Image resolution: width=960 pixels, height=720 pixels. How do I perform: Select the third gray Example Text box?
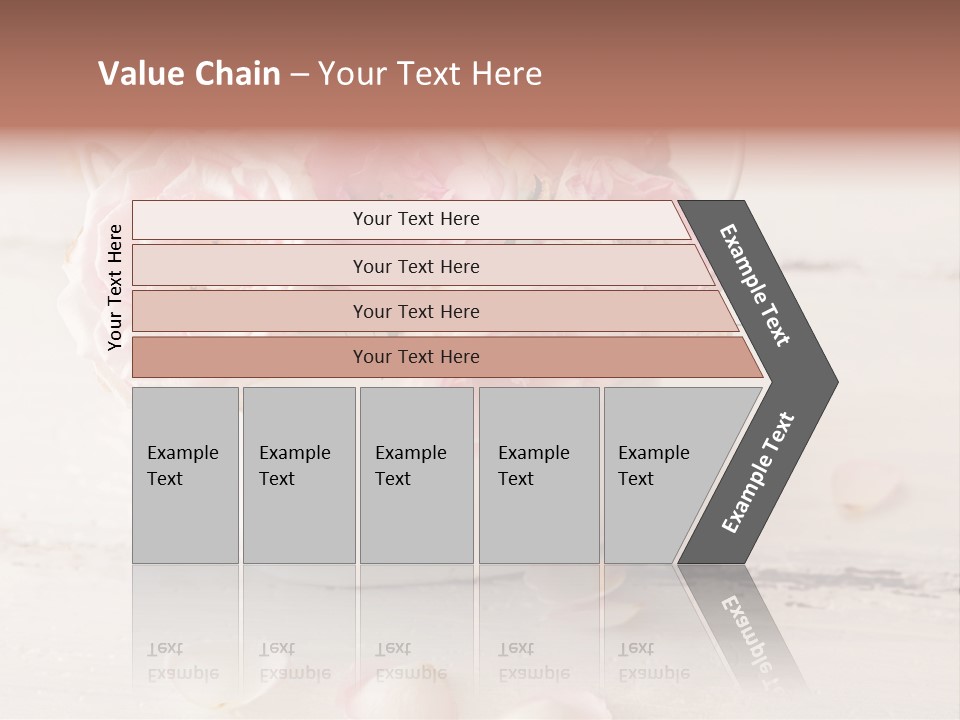tap(416, 475)
